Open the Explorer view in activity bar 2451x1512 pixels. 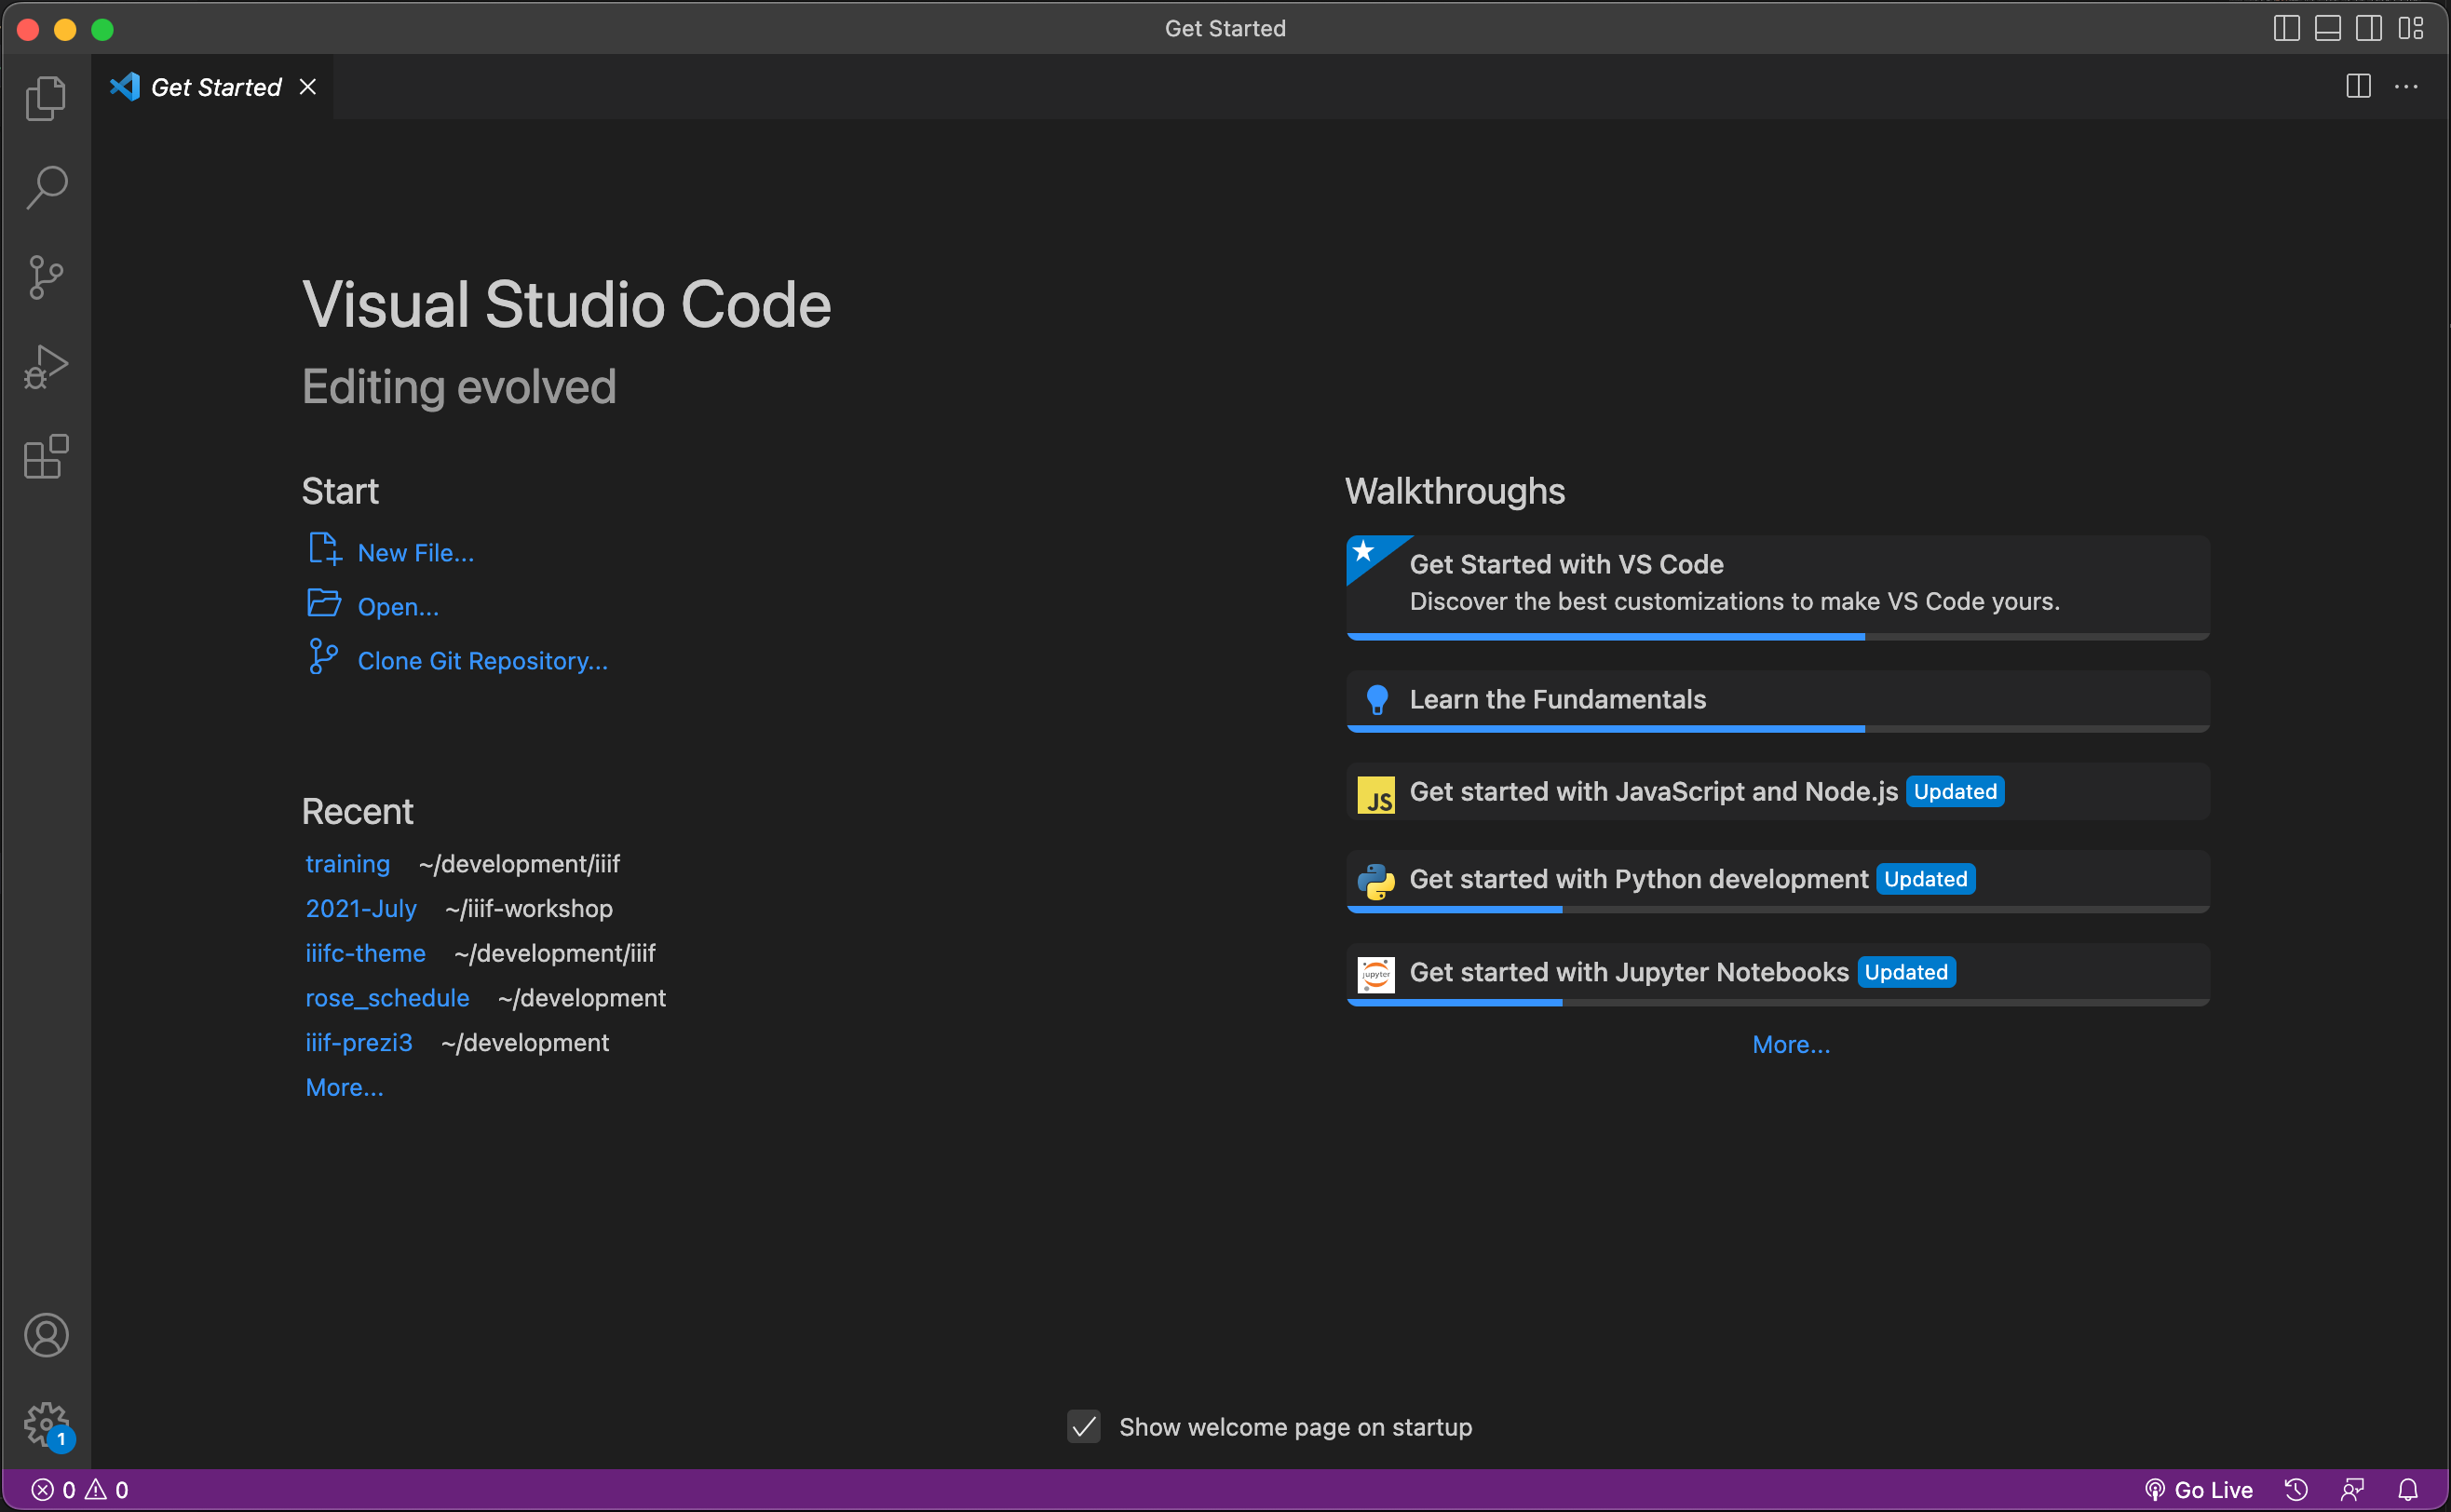(46, 98)
